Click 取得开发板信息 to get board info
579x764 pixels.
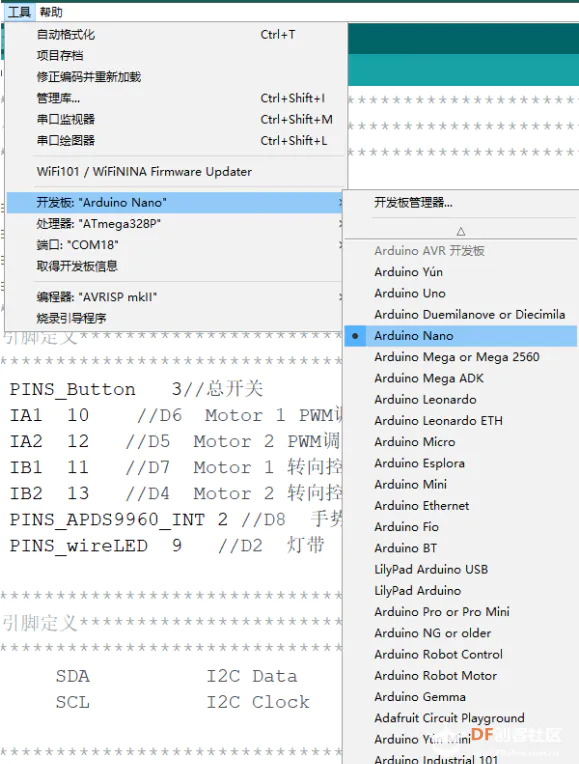pyautogui.click(x=176, y=266)
